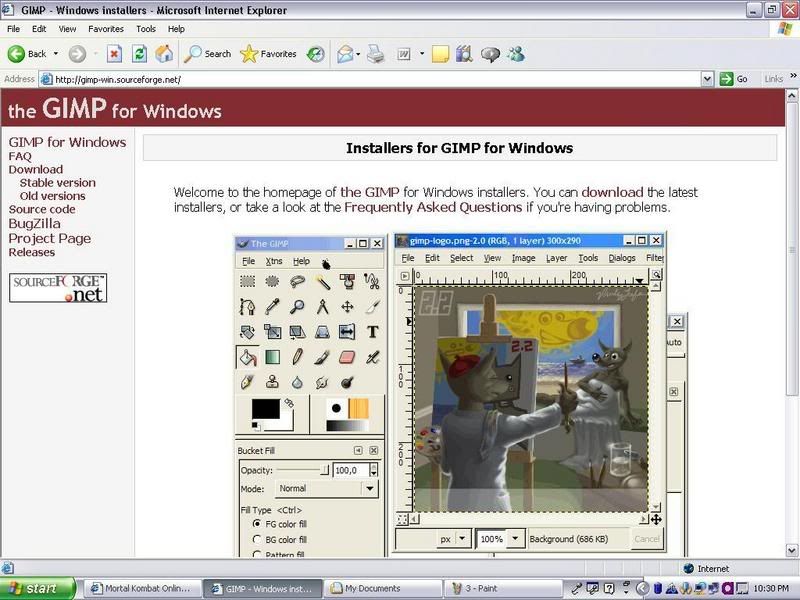Screen dimensions: 800x600
Task: Click the Back arrow icon in Internet Explorer
Action: click(x=16, y=54)
